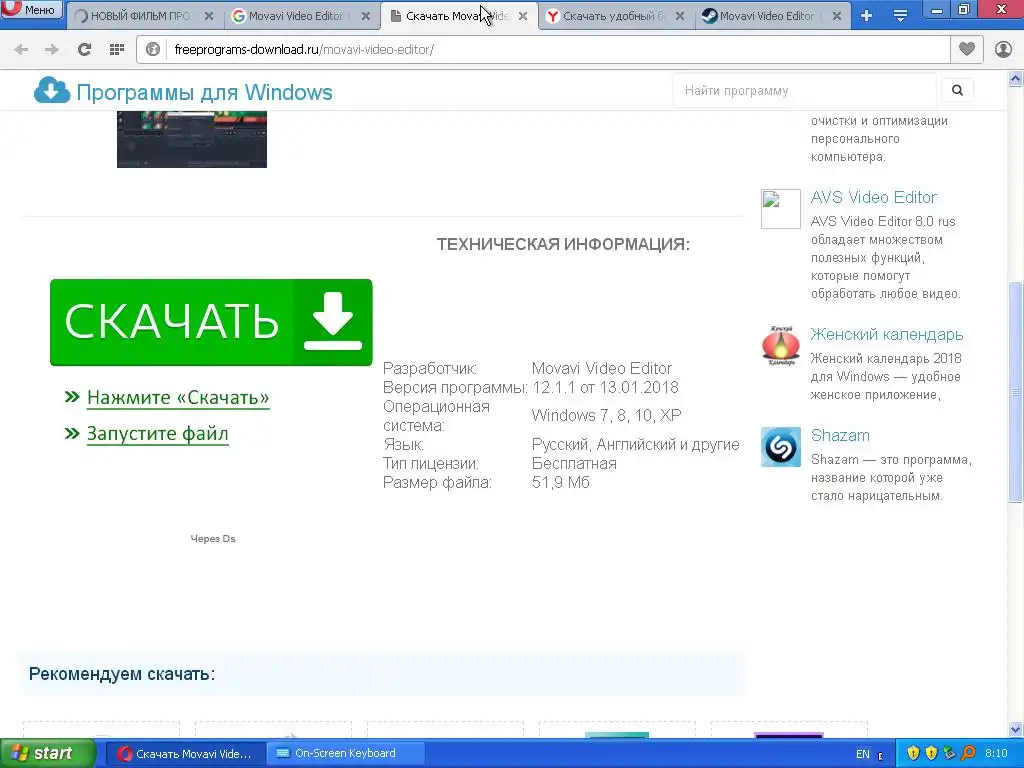
Task: Reload the current page
Action: 84,50
